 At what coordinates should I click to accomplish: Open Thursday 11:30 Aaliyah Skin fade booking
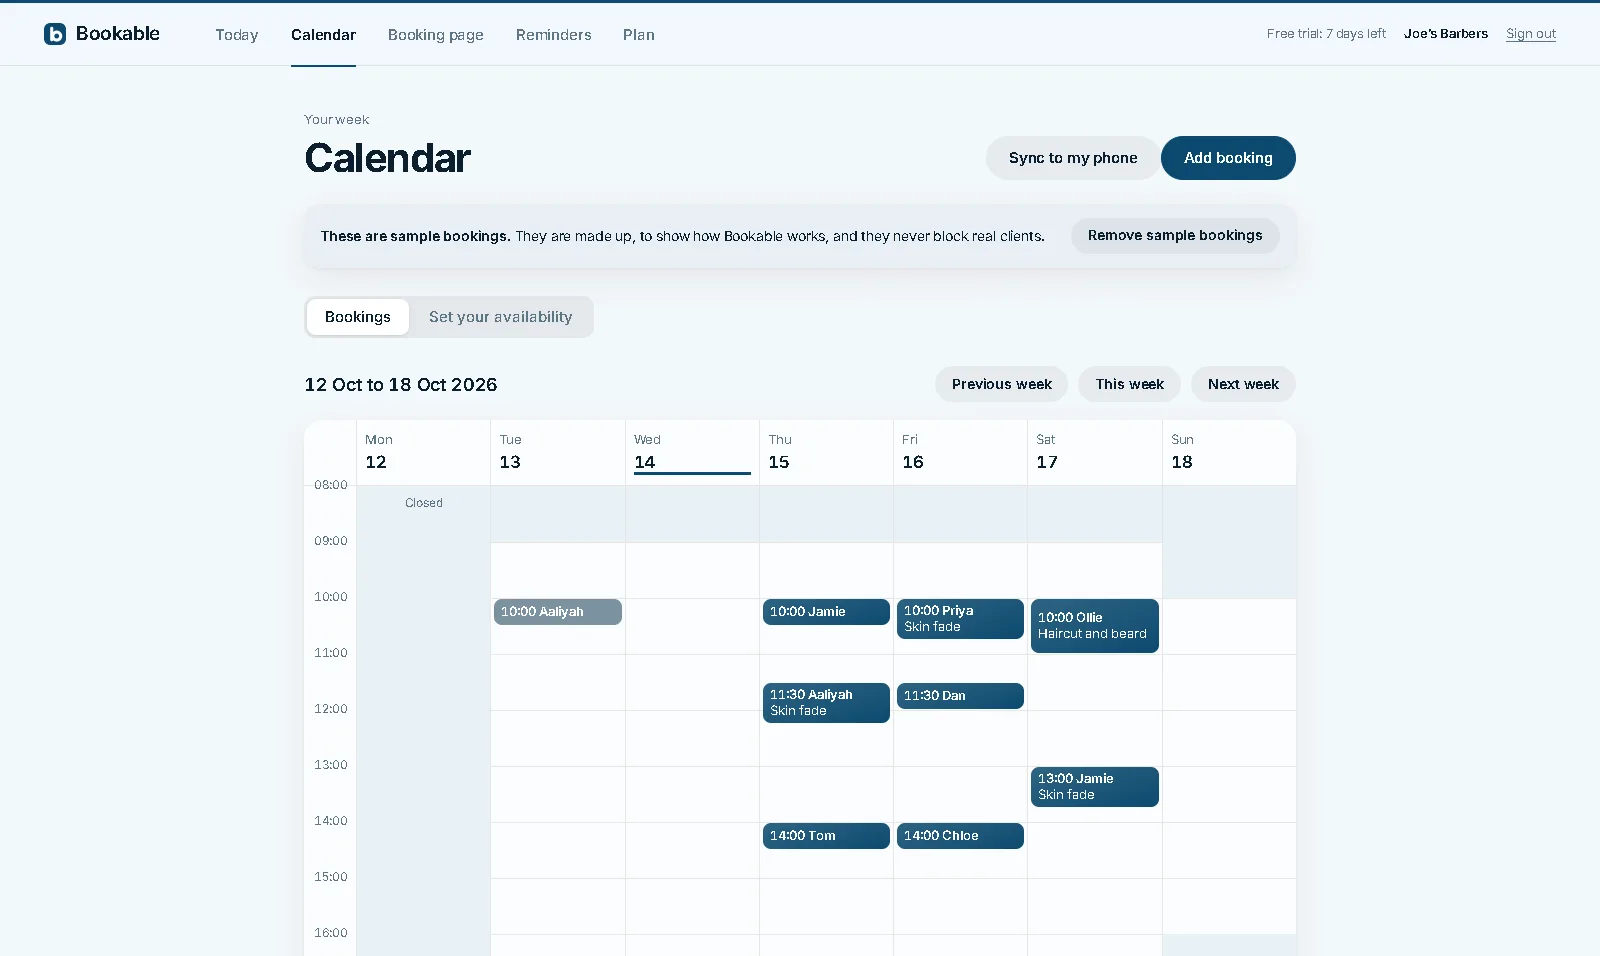(826, 703)
